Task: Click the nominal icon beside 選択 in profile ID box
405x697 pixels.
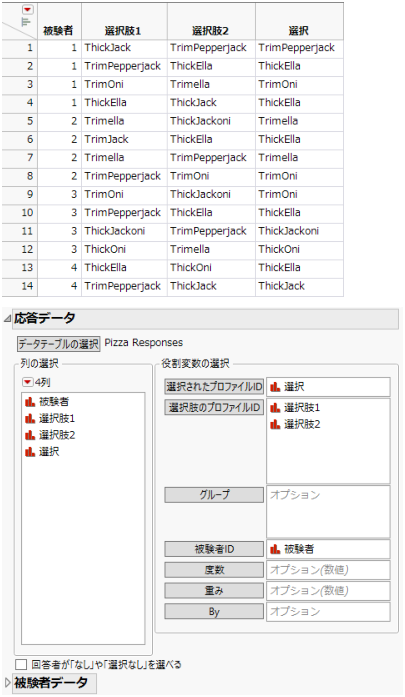Action: (x=275, y=387)
